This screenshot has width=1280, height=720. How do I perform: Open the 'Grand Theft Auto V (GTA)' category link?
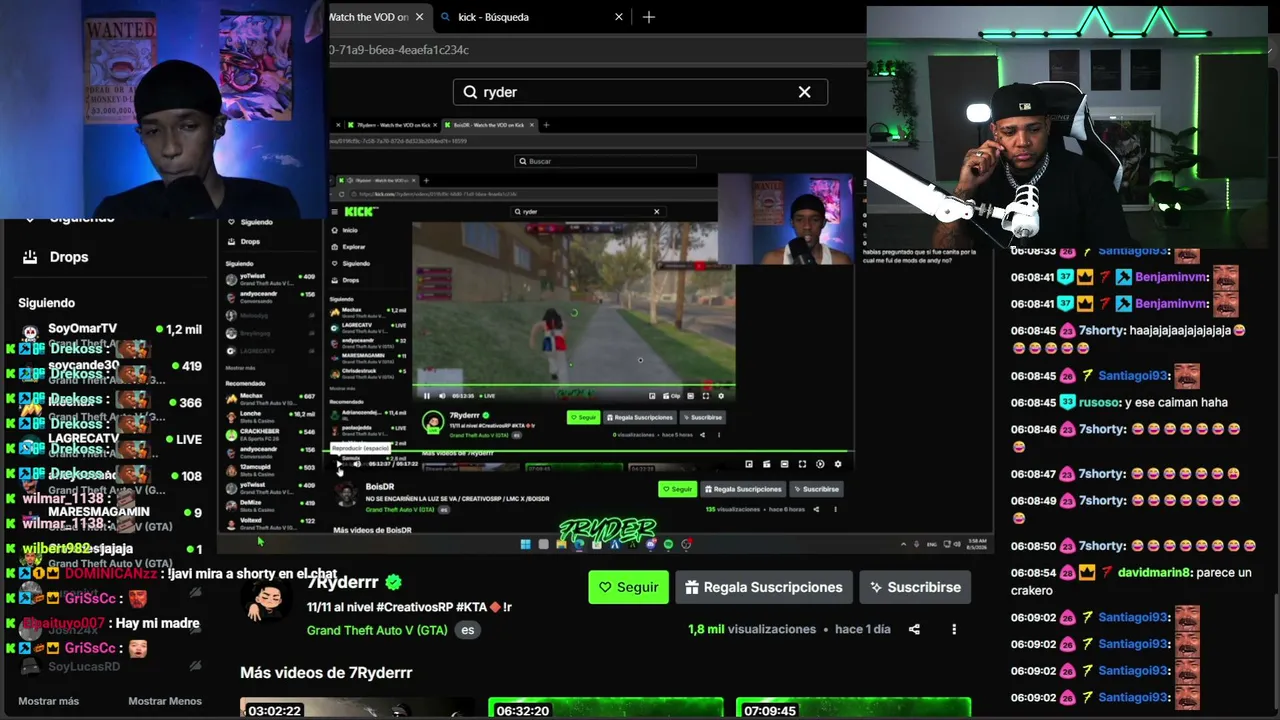point(377,630)
